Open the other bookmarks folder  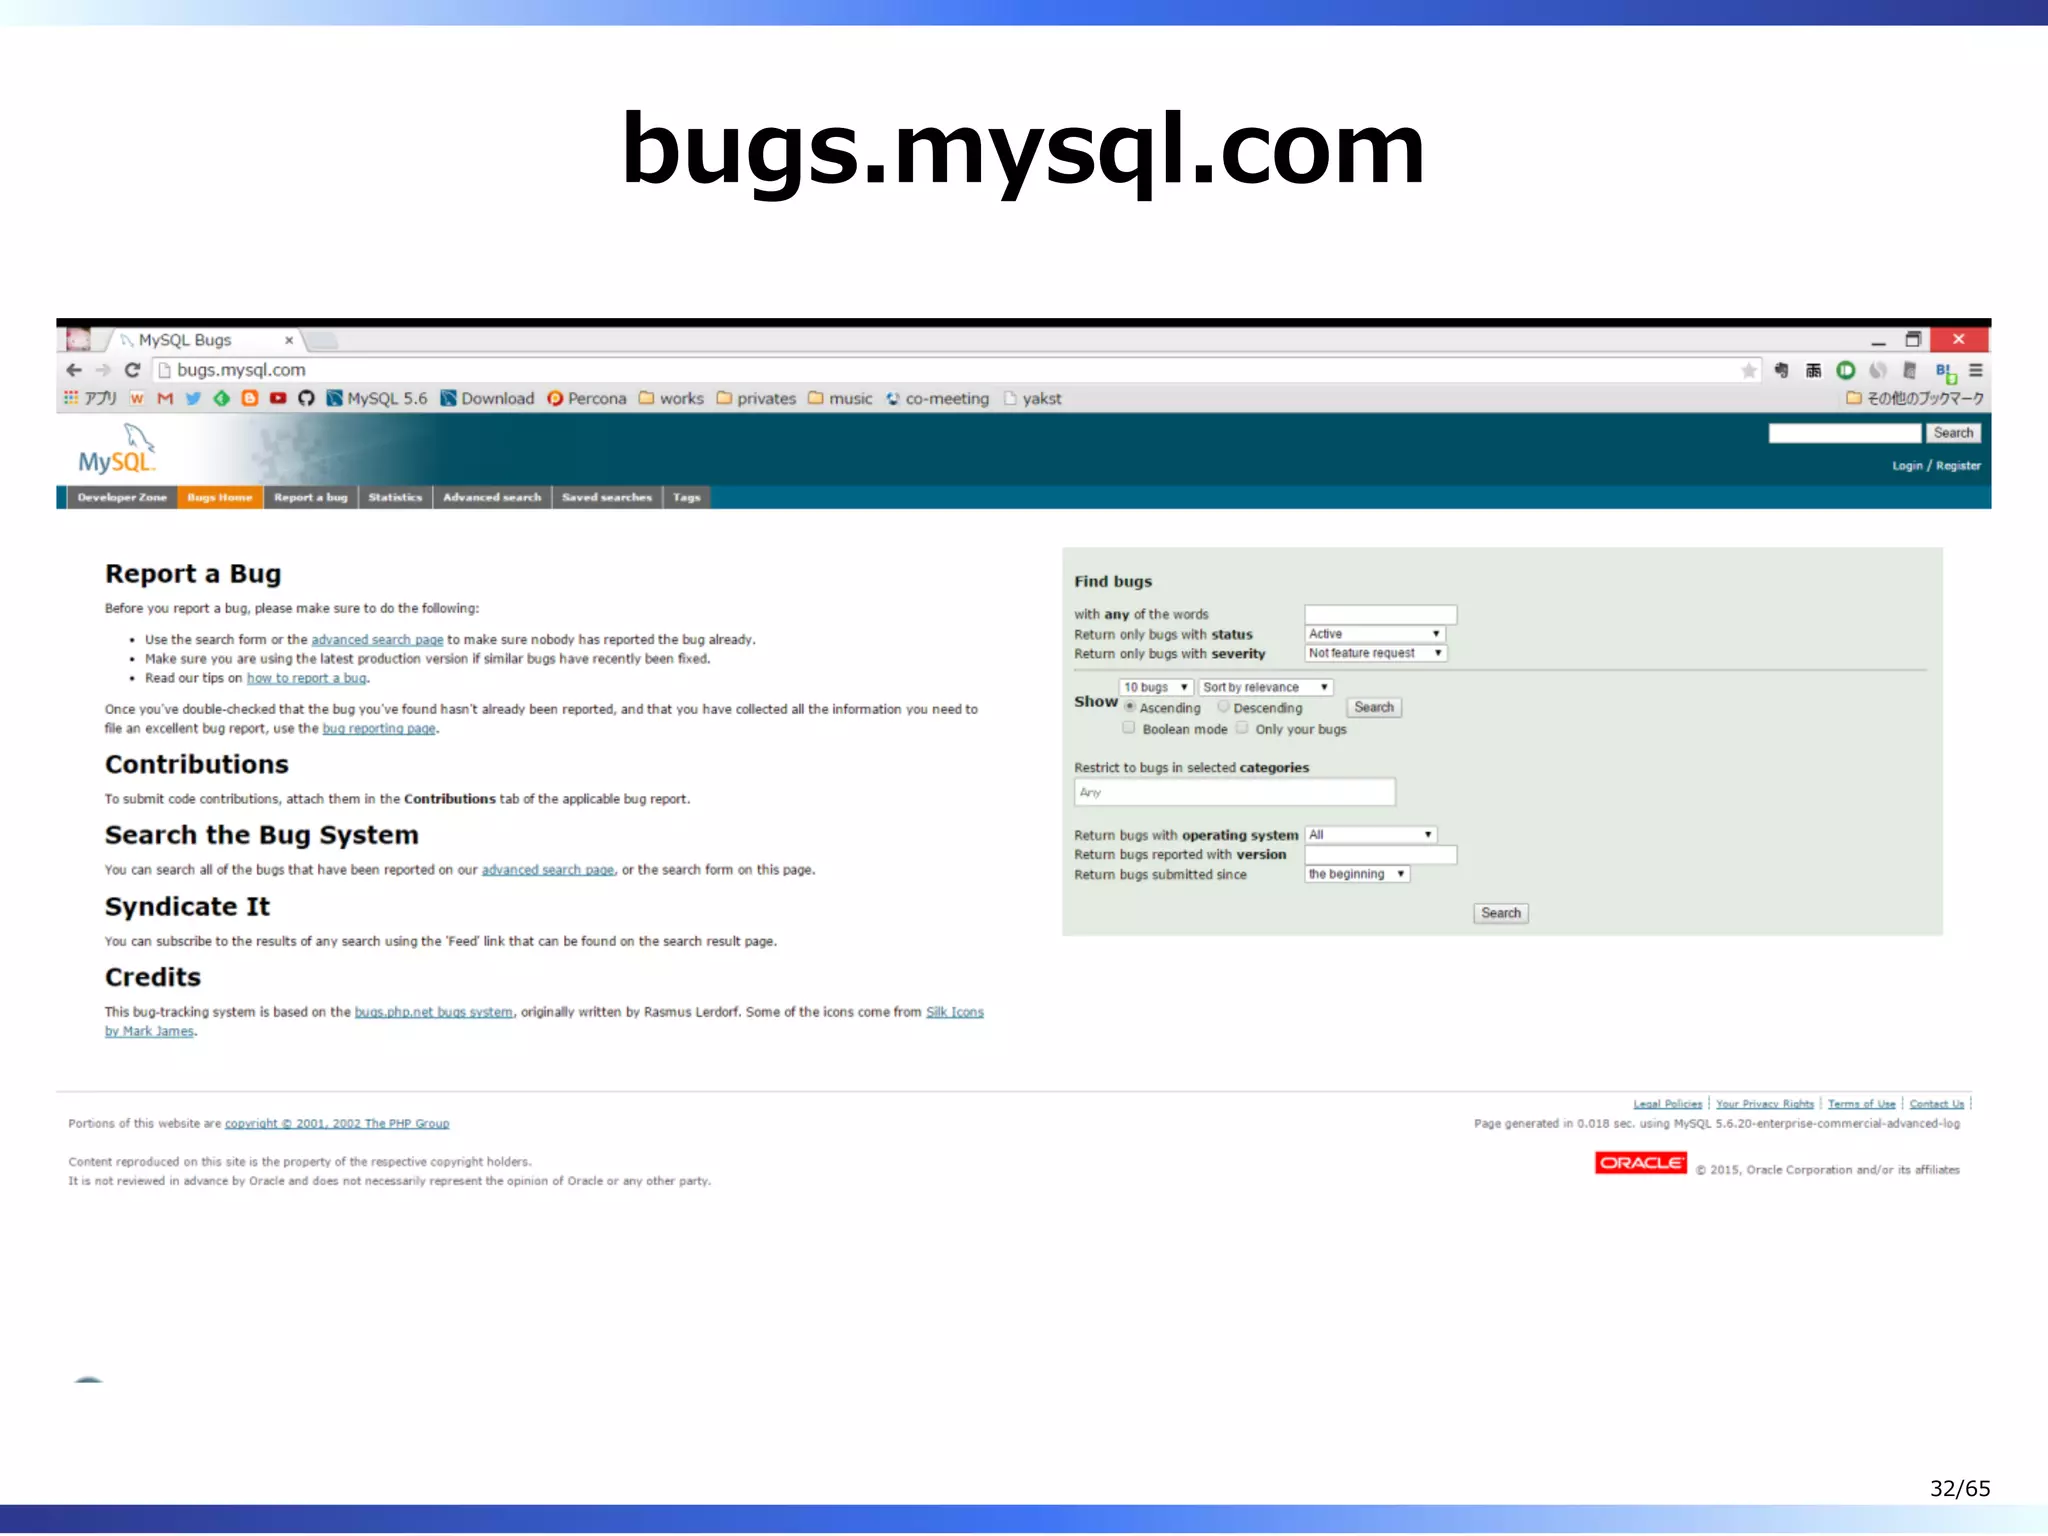[x=1915, y=398]
